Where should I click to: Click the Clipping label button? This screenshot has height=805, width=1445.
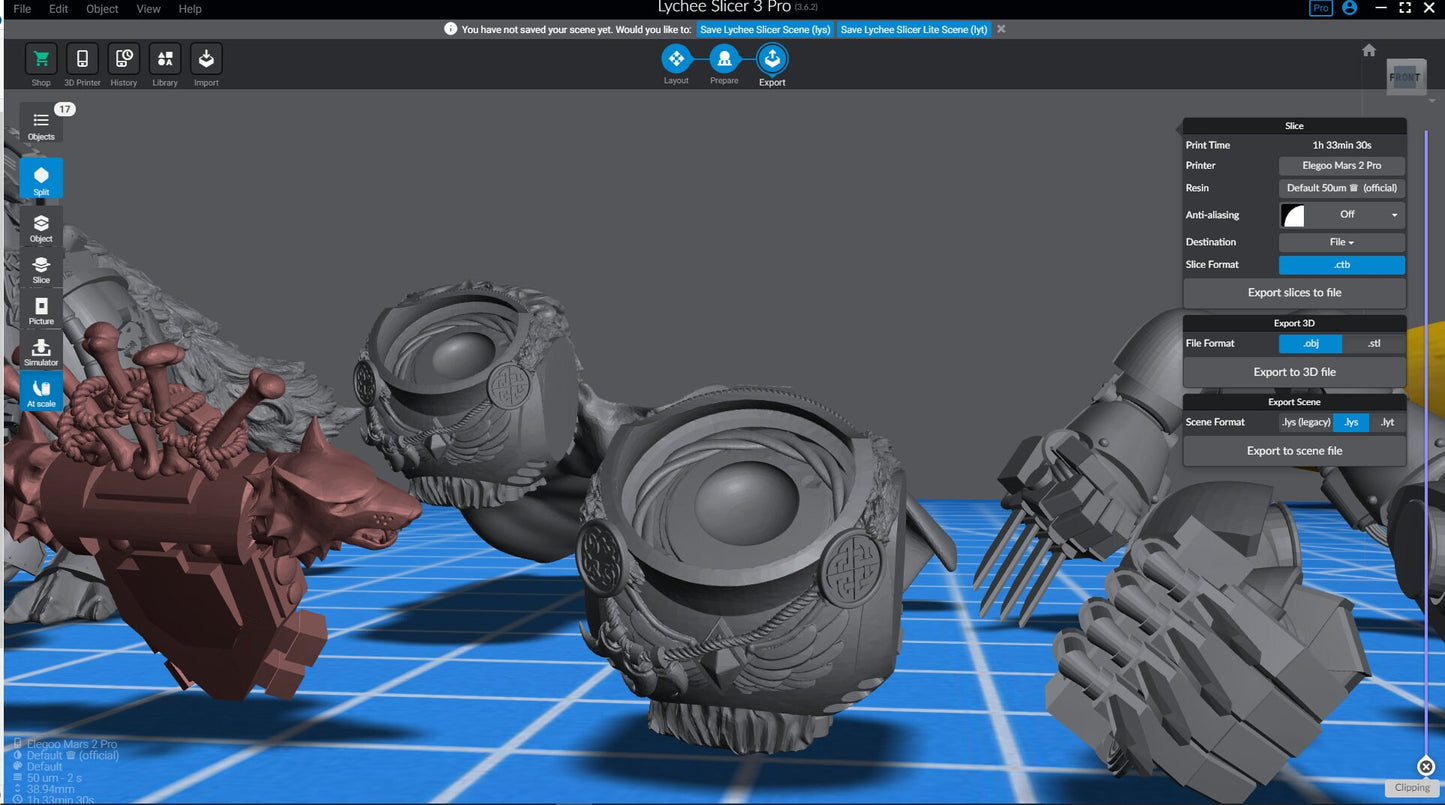(1412, 788)
